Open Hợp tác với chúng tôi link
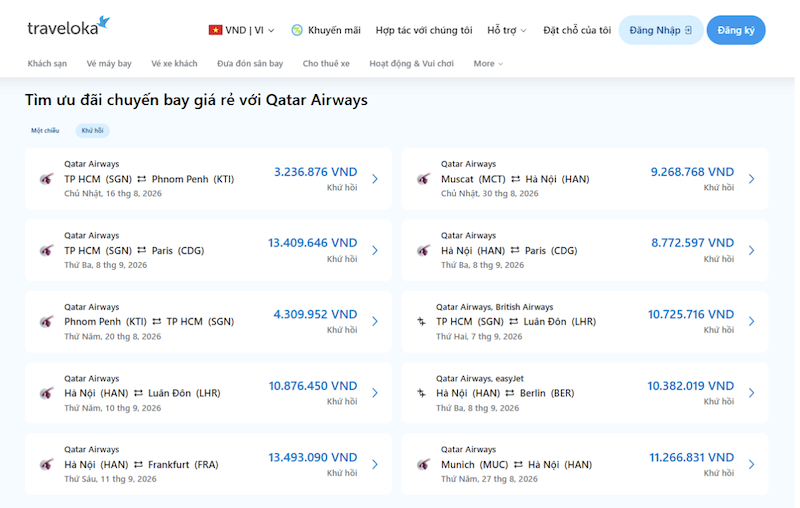Viewport: 800px width, 508px height. point(424,31)
